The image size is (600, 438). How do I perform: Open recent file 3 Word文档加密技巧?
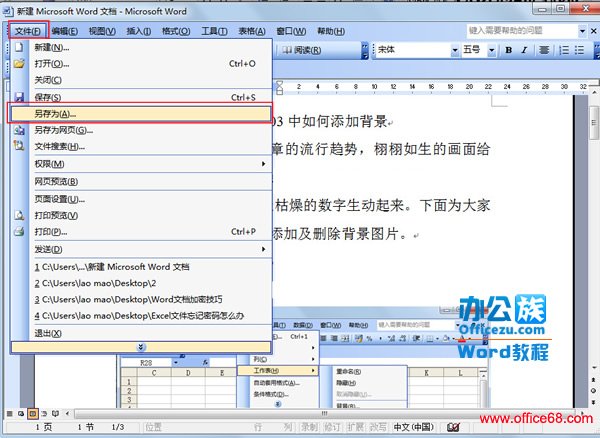141,300
